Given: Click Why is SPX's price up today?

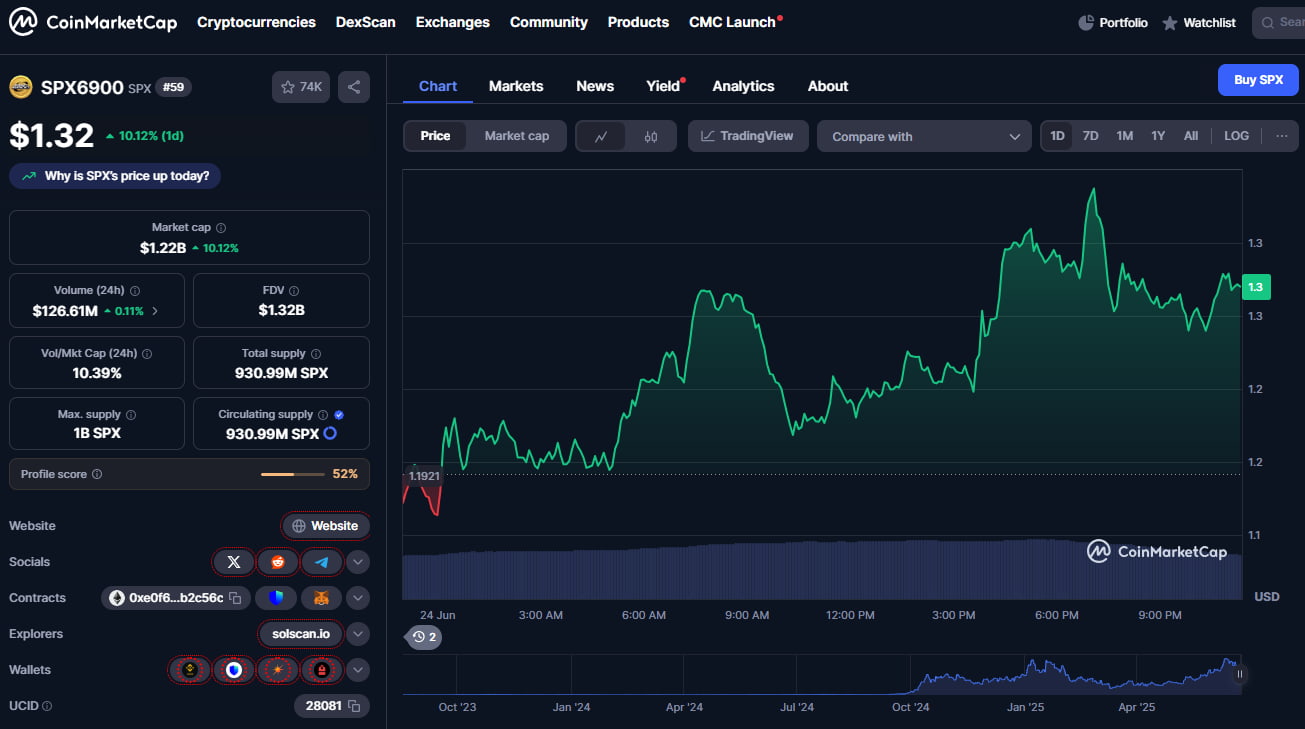Looking at the screenshot, I should 115,176.
